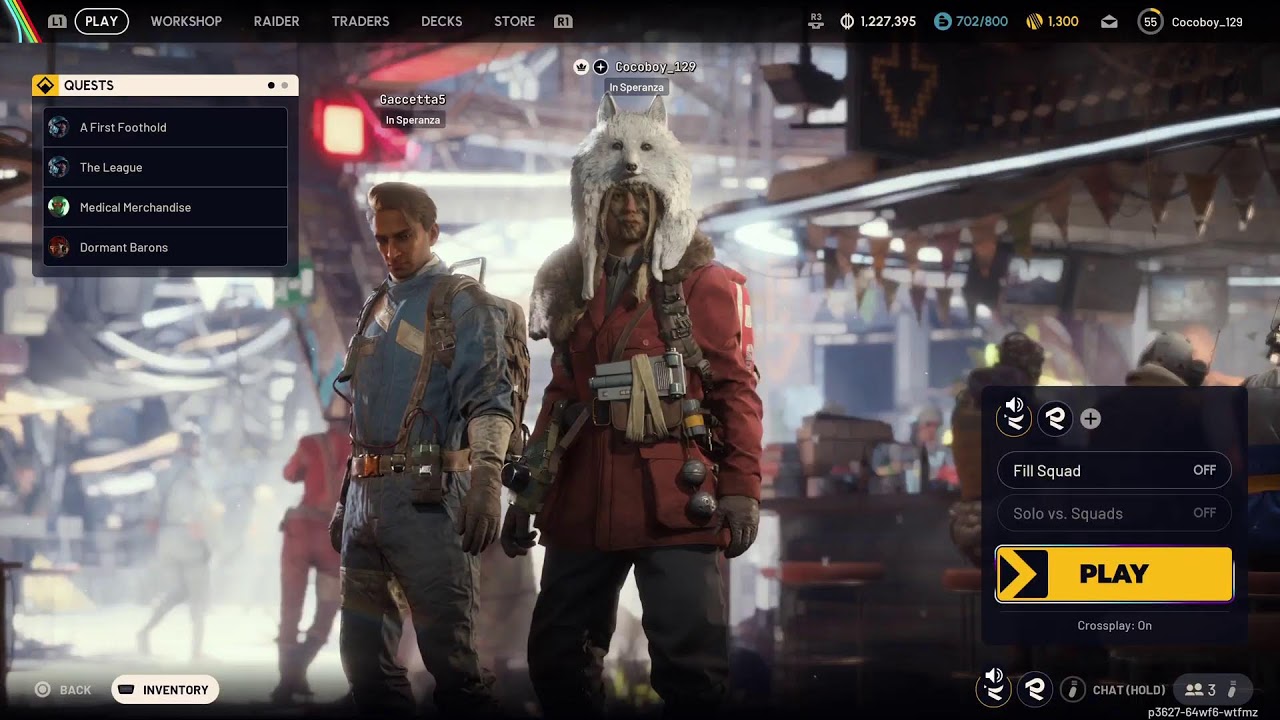Select the Cocoboy_129 nameplate above the character
Viewport: 1280px width, 720px height.
(x=655, y=67)
